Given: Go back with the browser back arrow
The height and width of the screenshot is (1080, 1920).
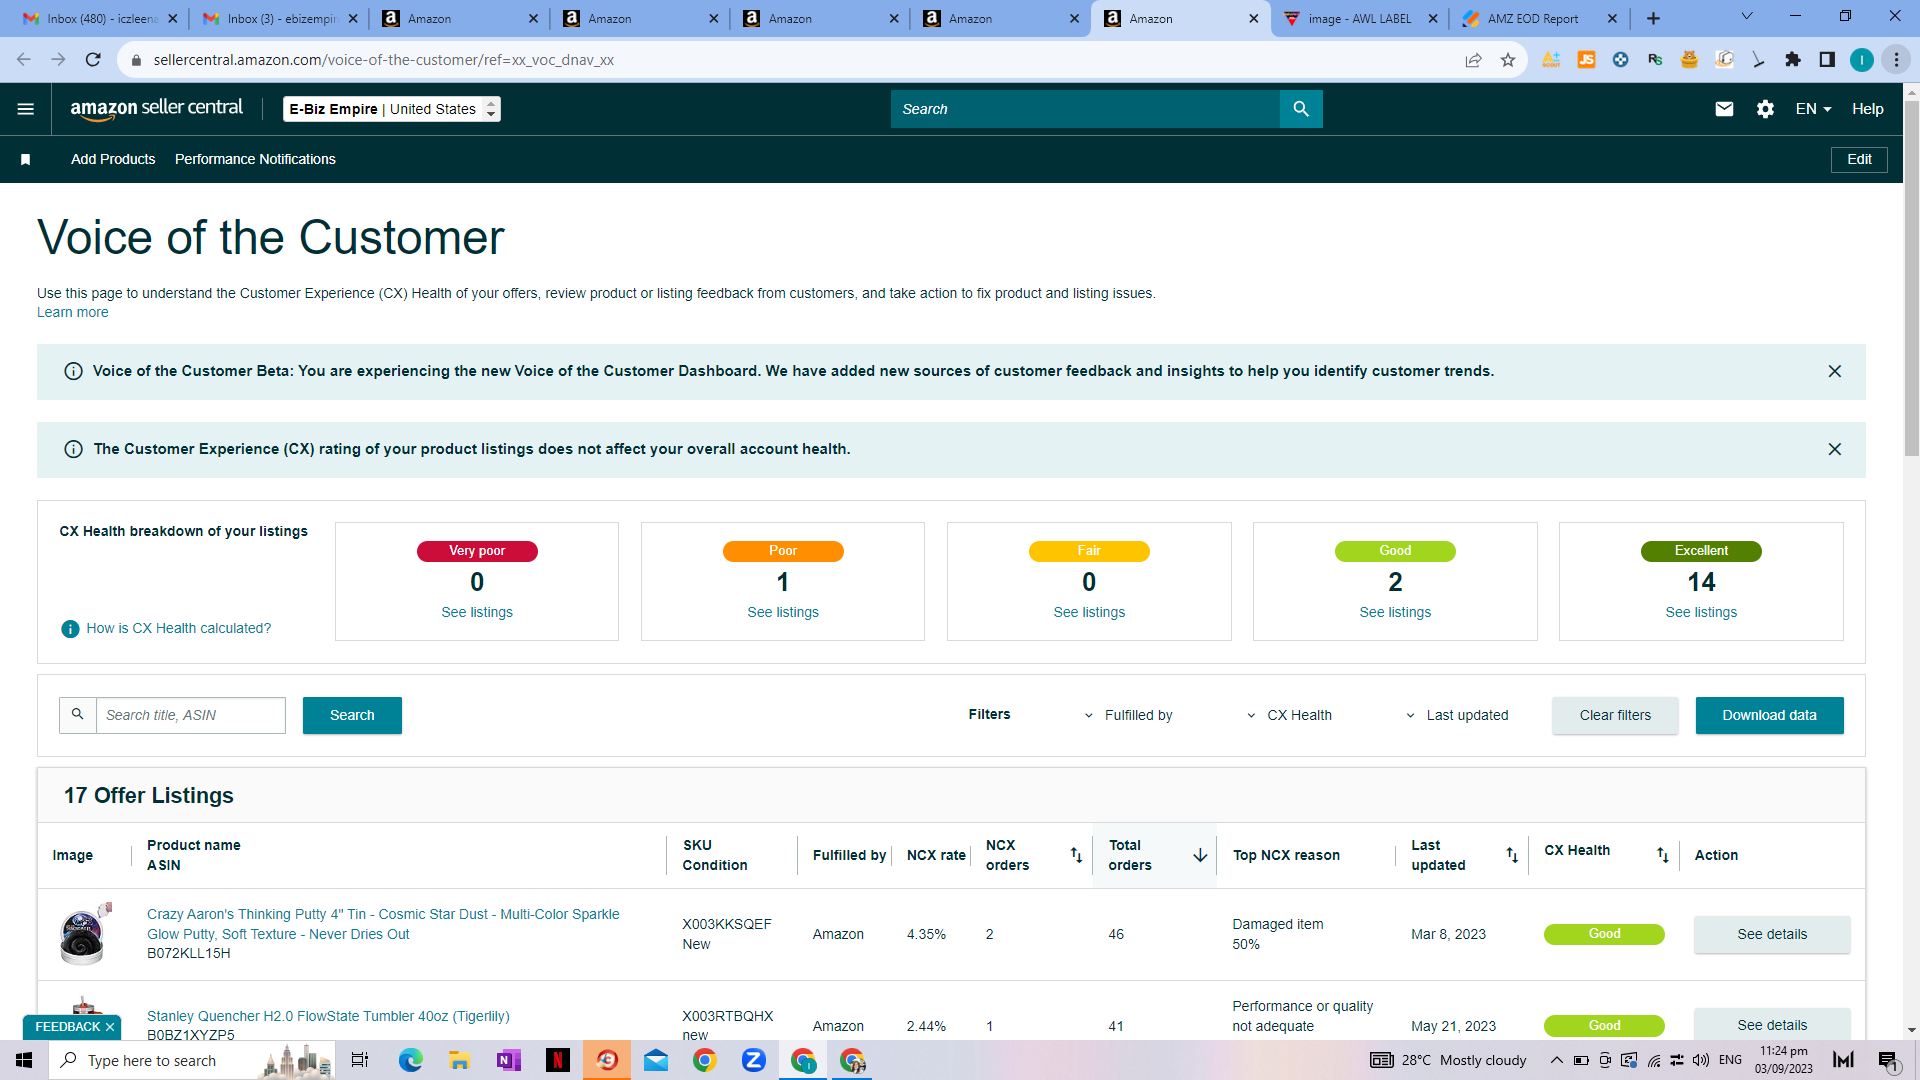Looking at the screenshot, I should coord(24,60).
